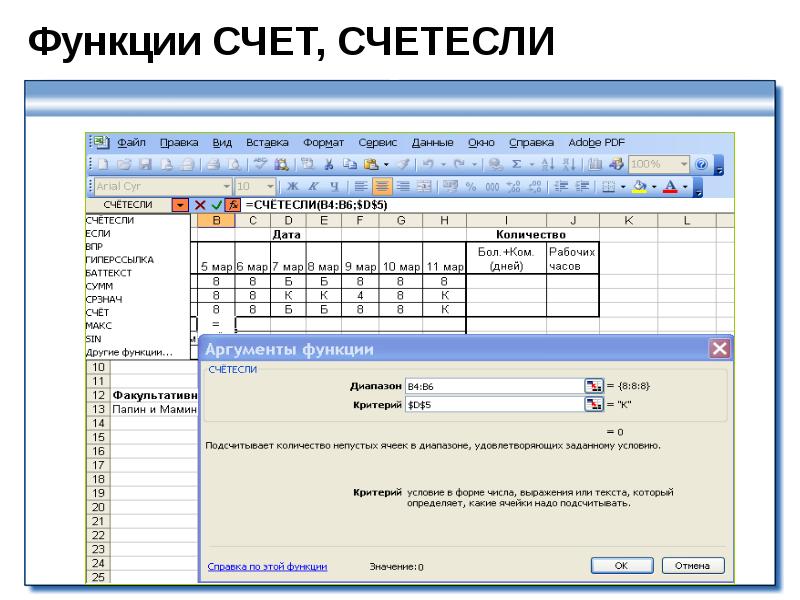
Task: Click the fx insert function button
Action: click(232, 205)
